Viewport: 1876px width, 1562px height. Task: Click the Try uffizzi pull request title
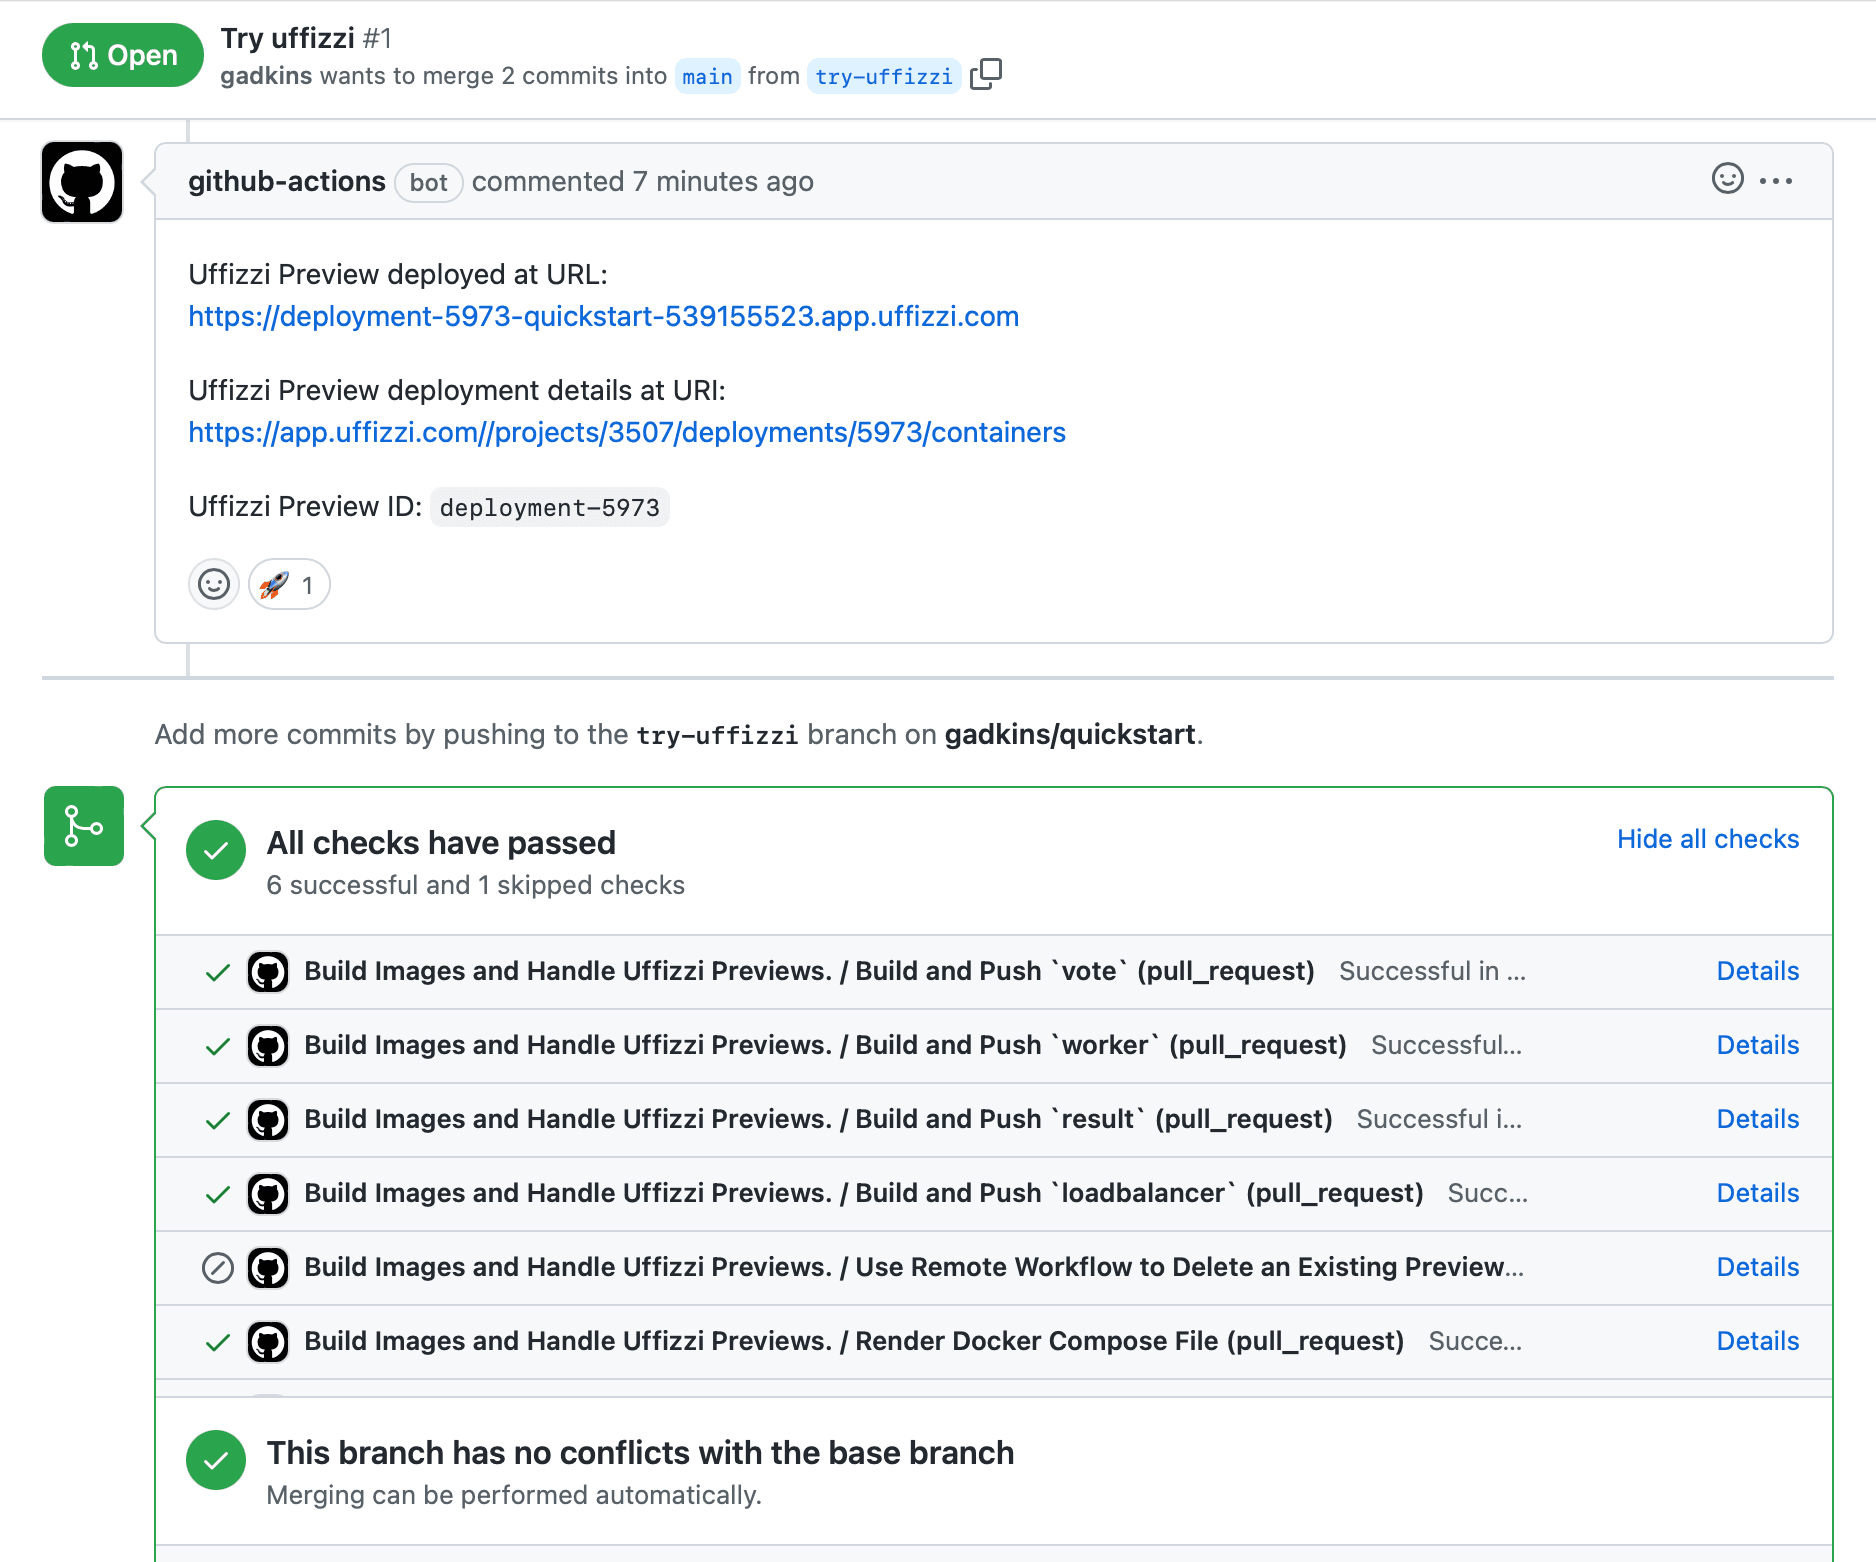coord(287,38)
